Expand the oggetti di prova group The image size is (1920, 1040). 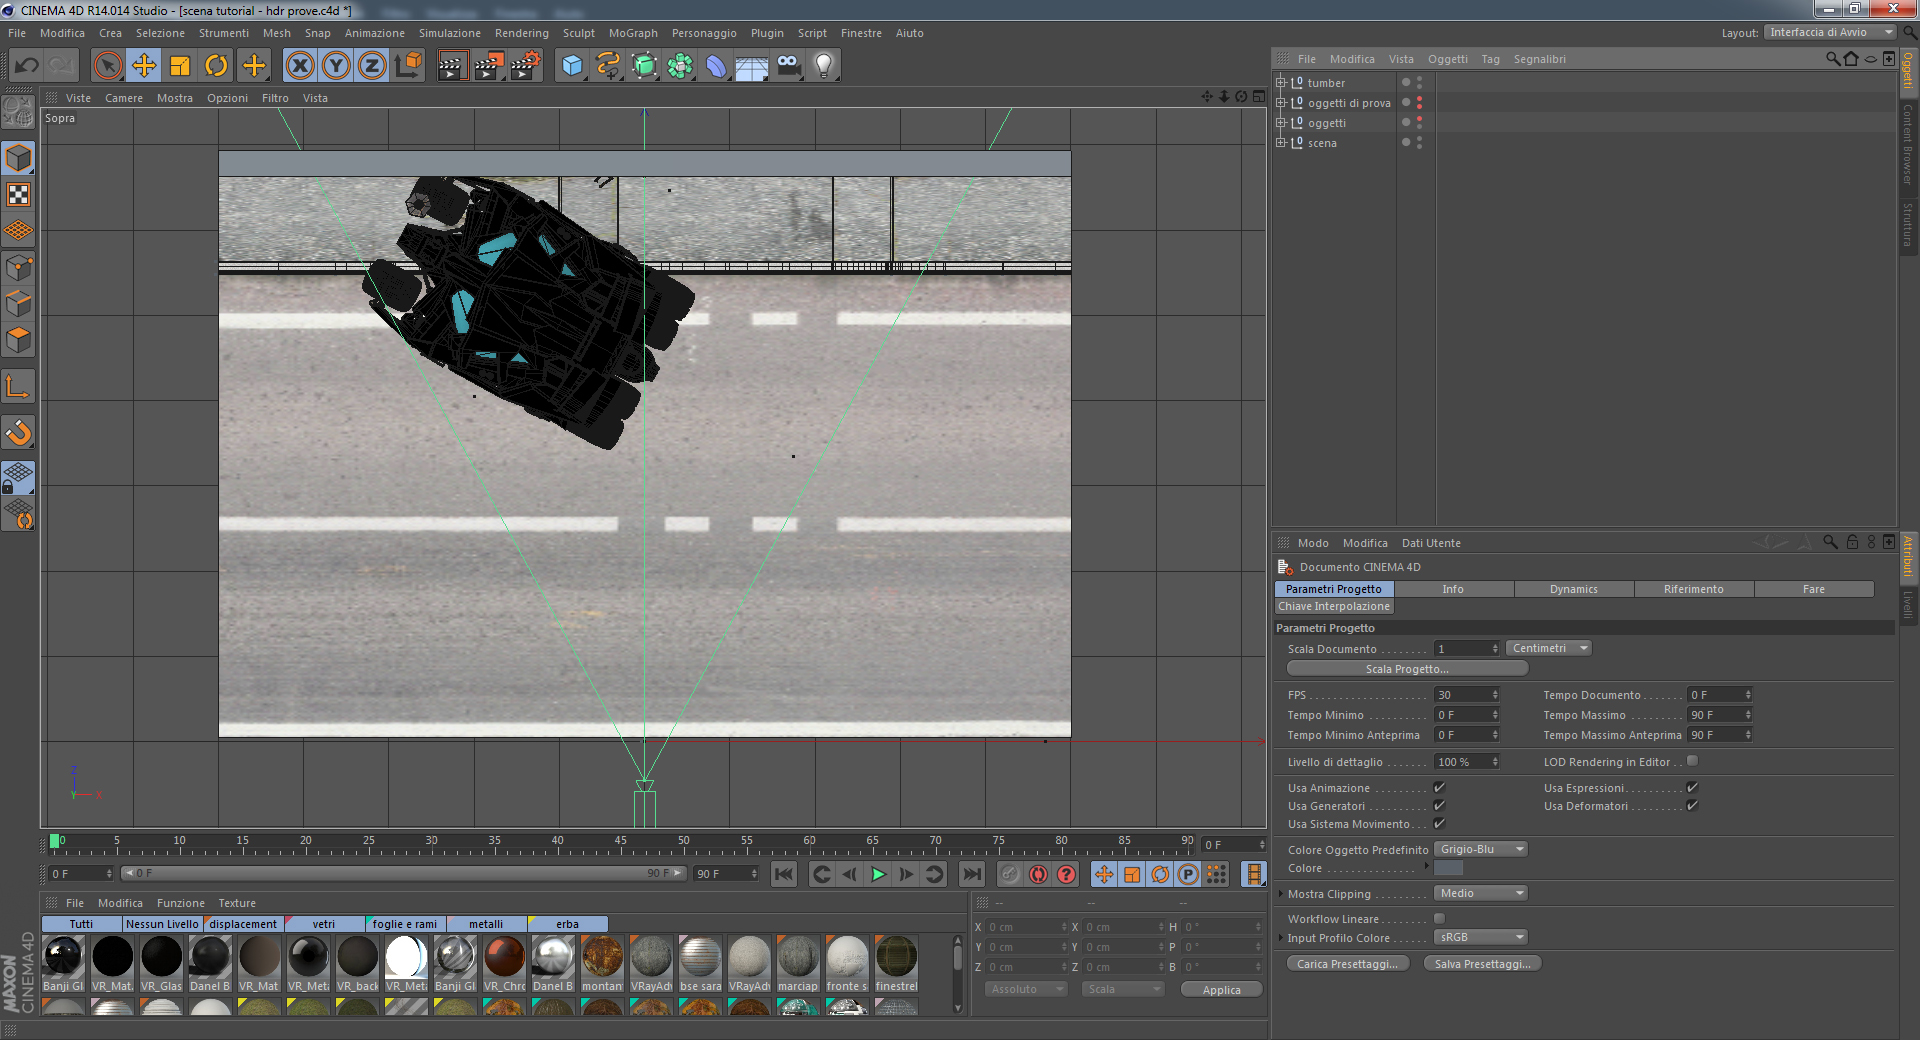pyautogui.click(x=1280, y=103)
